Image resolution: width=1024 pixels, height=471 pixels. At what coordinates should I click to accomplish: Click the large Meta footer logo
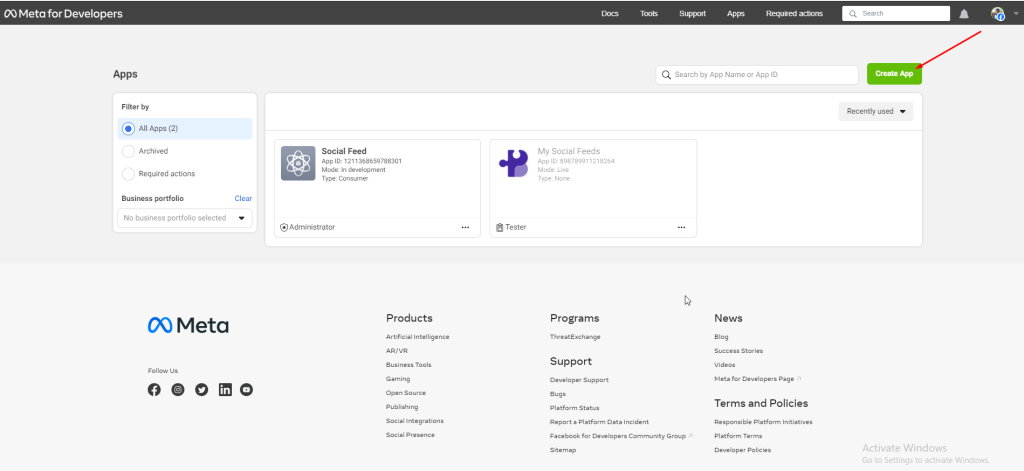click(x=188, y=325)
